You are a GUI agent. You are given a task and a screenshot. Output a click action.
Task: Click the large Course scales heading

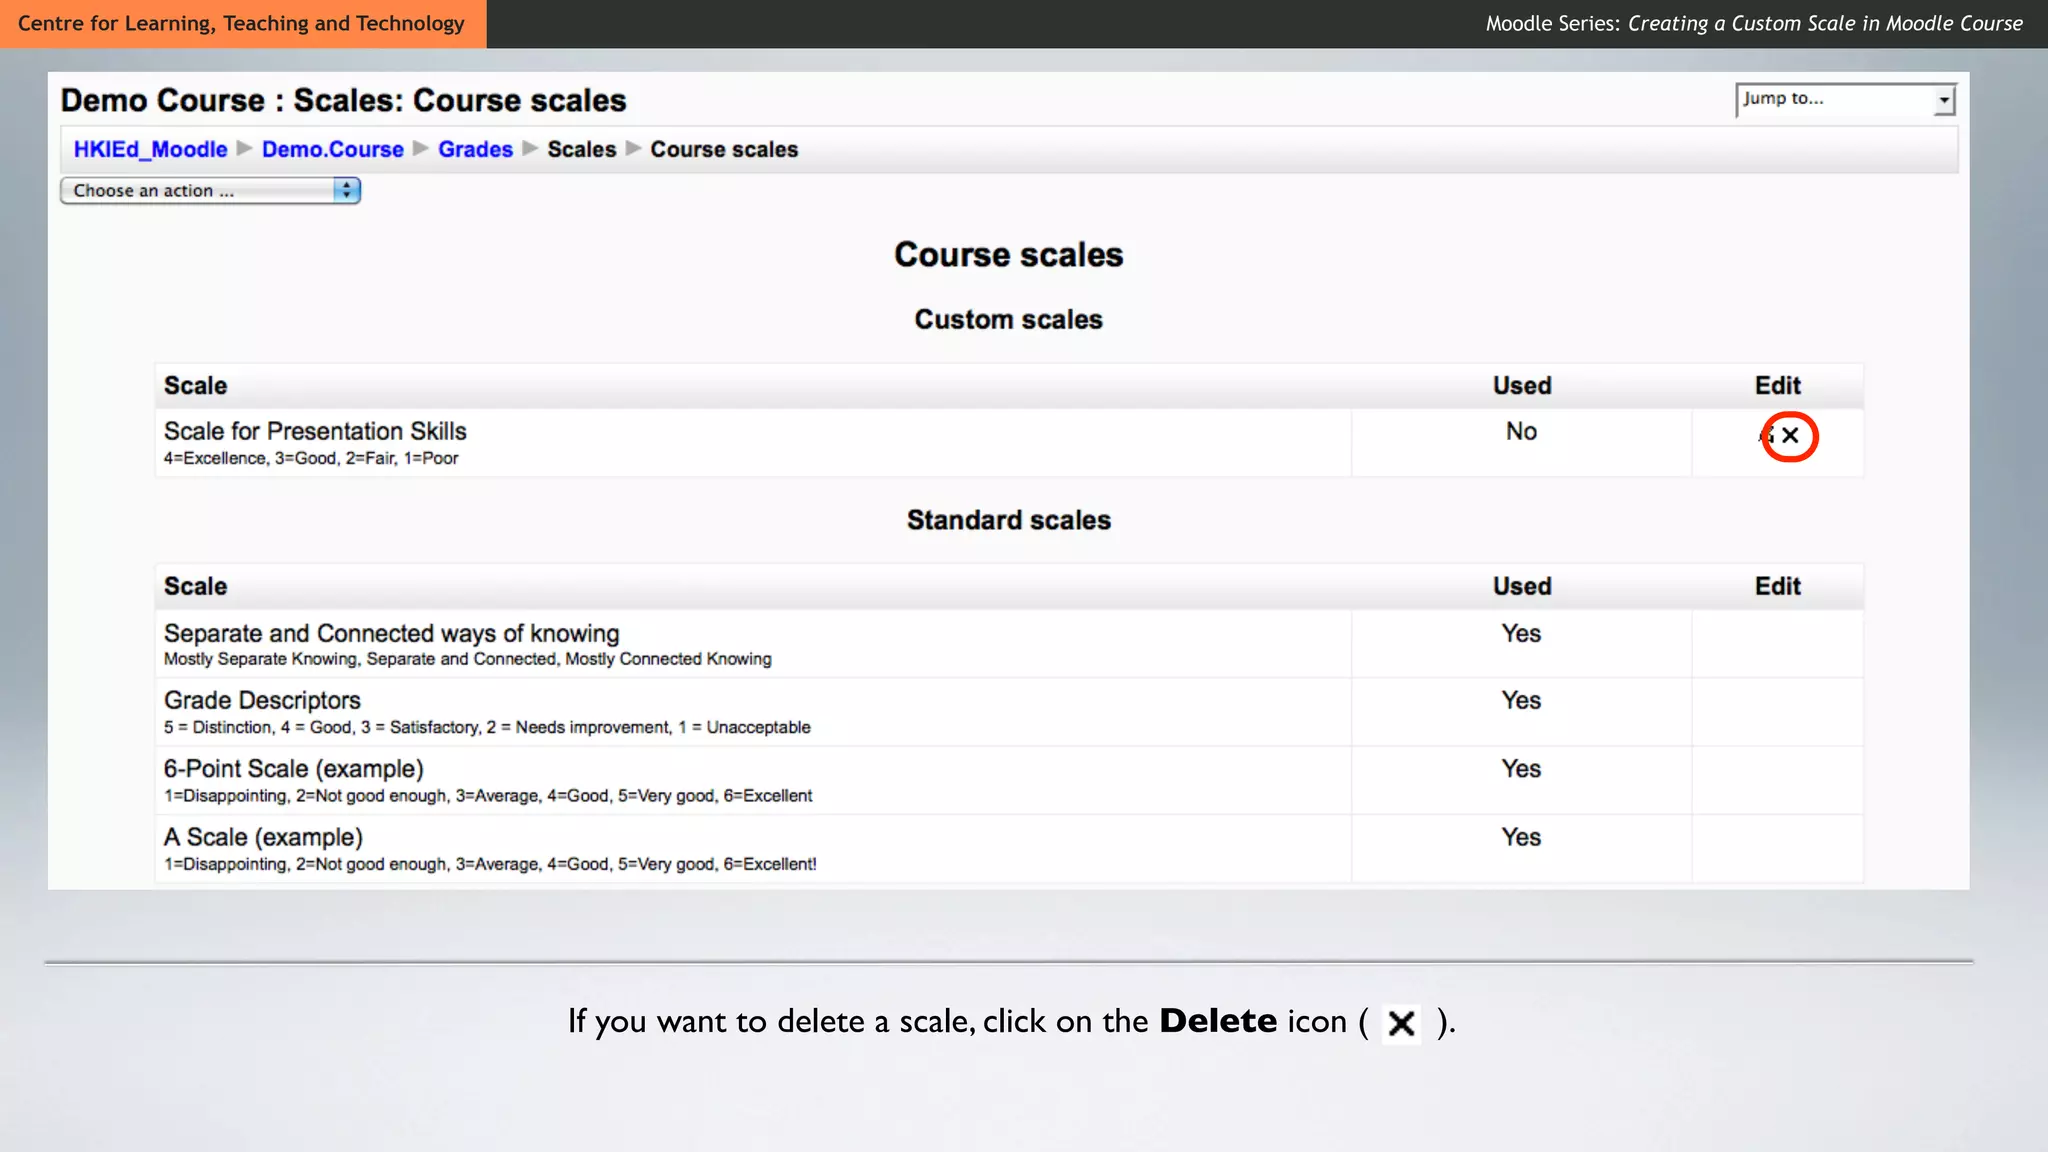1008,254
